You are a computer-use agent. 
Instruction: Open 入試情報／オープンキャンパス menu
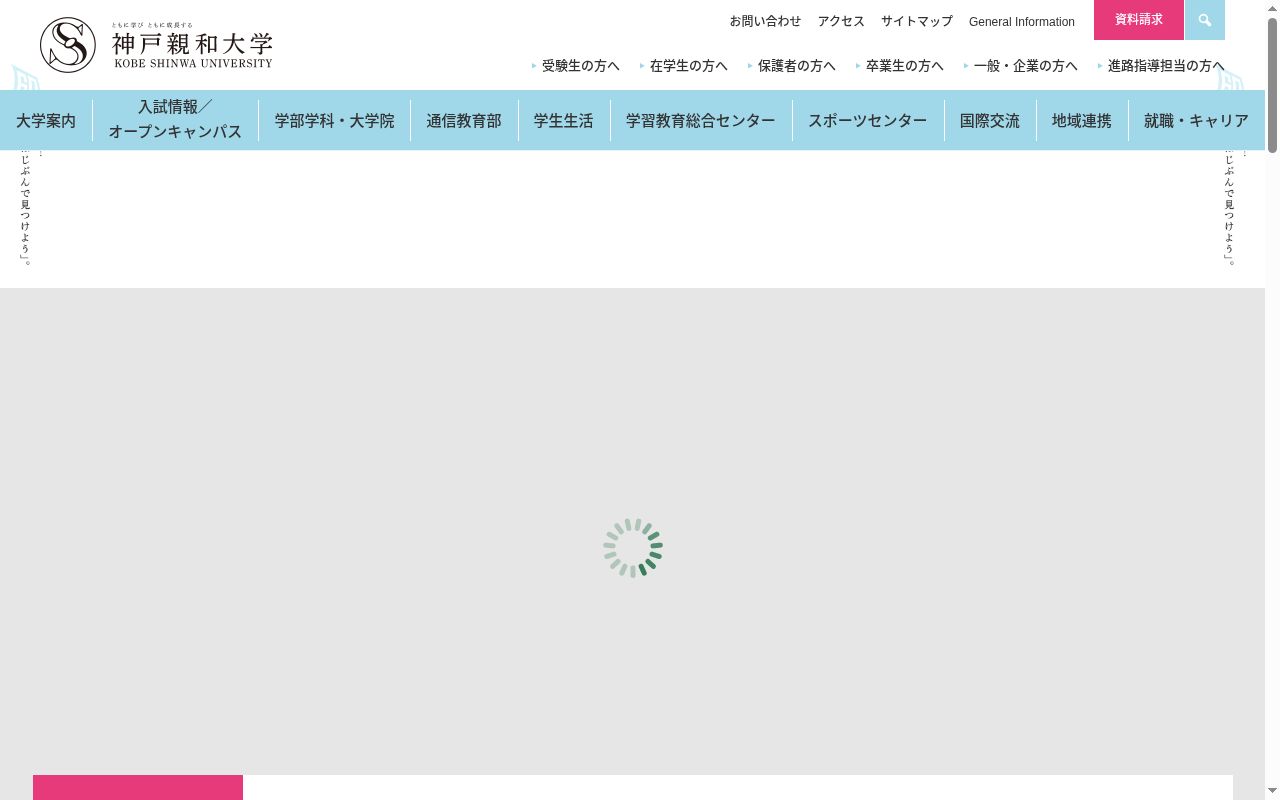coord(175,120)
